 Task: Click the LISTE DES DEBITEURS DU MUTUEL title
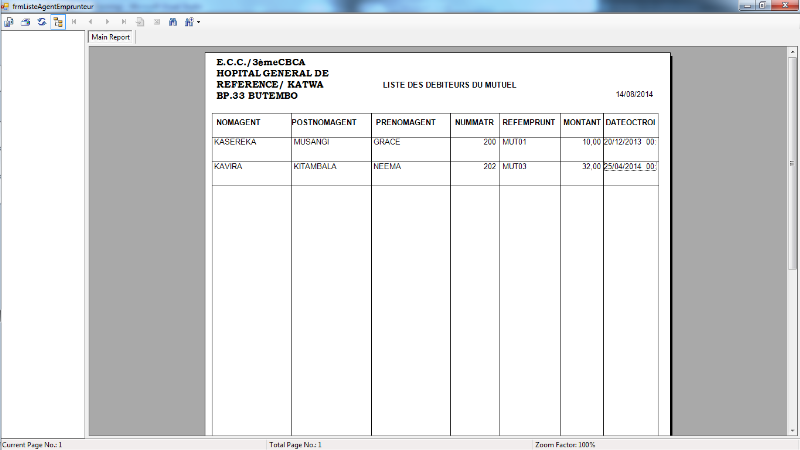[449, 85]
